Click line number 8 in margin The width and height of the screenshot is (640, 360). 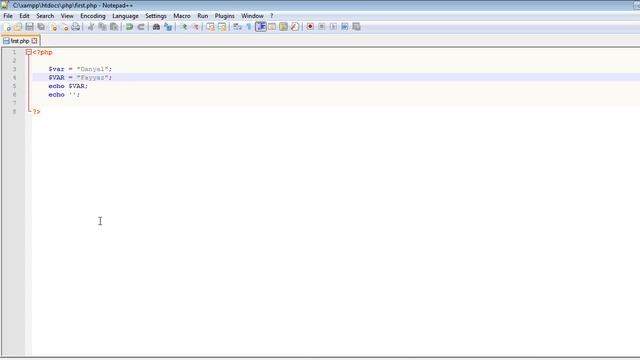tap(14, 111)
